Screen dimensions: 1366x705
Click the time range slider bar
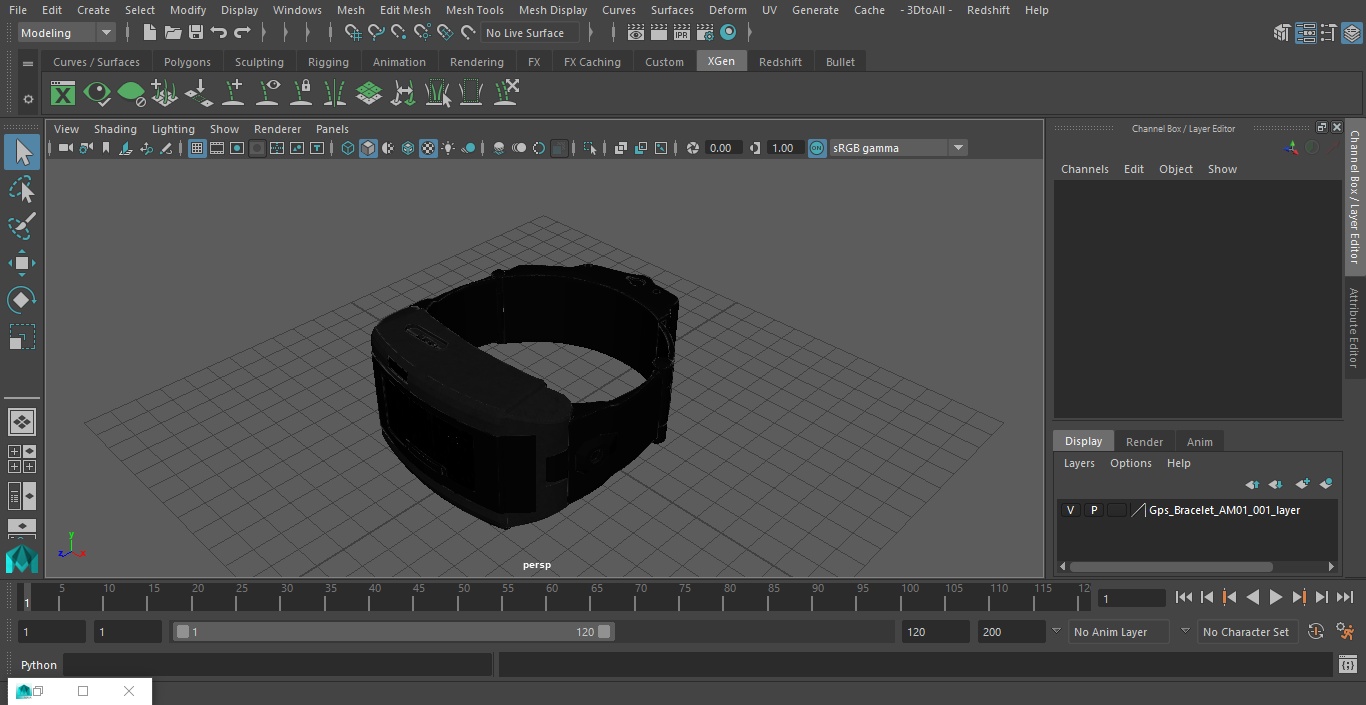(x=393, y=632)
